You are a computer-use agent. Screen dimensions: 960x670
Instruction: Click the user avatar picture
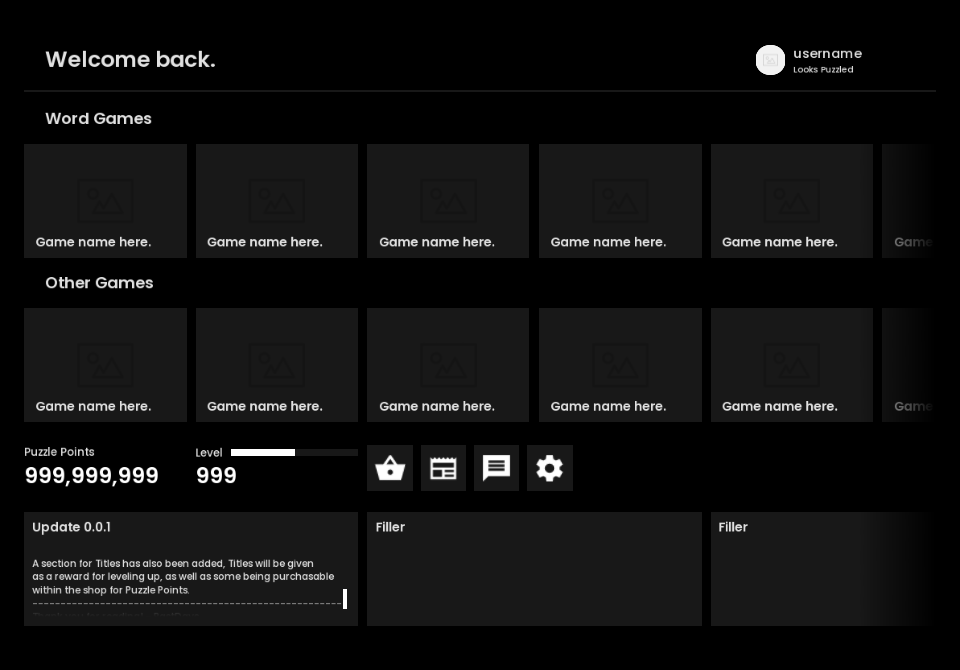pyautogui.click(x=770, y=60)
